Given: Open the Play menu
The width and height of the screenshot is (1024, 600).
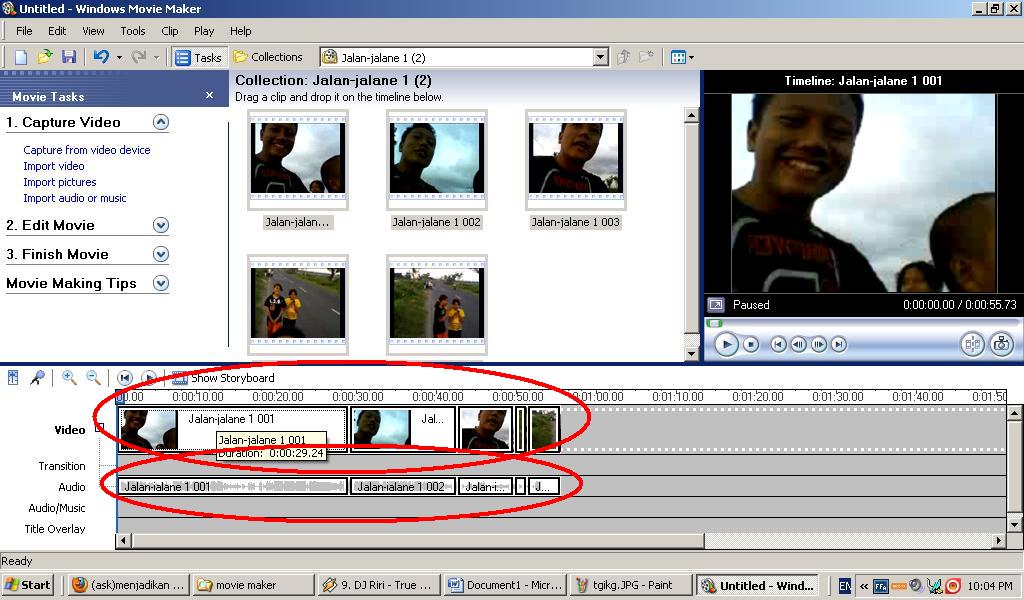Looking at the screenshot, I should (204, 30).
